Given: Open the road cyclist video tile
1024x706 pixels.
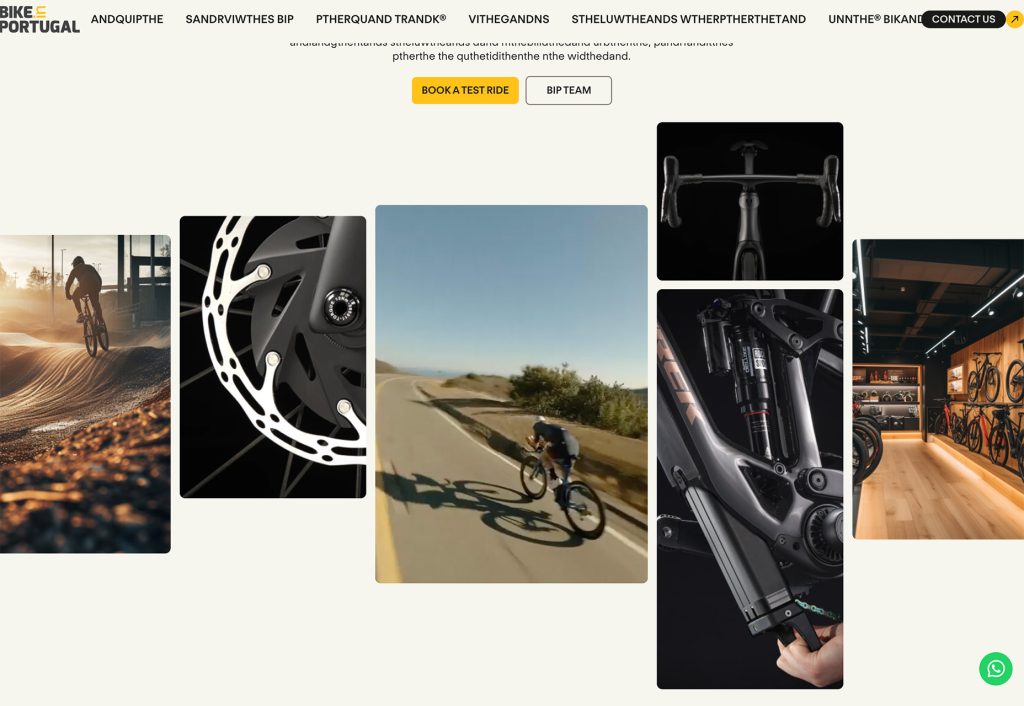Looking at the screenshot, I should coord(511,394).
